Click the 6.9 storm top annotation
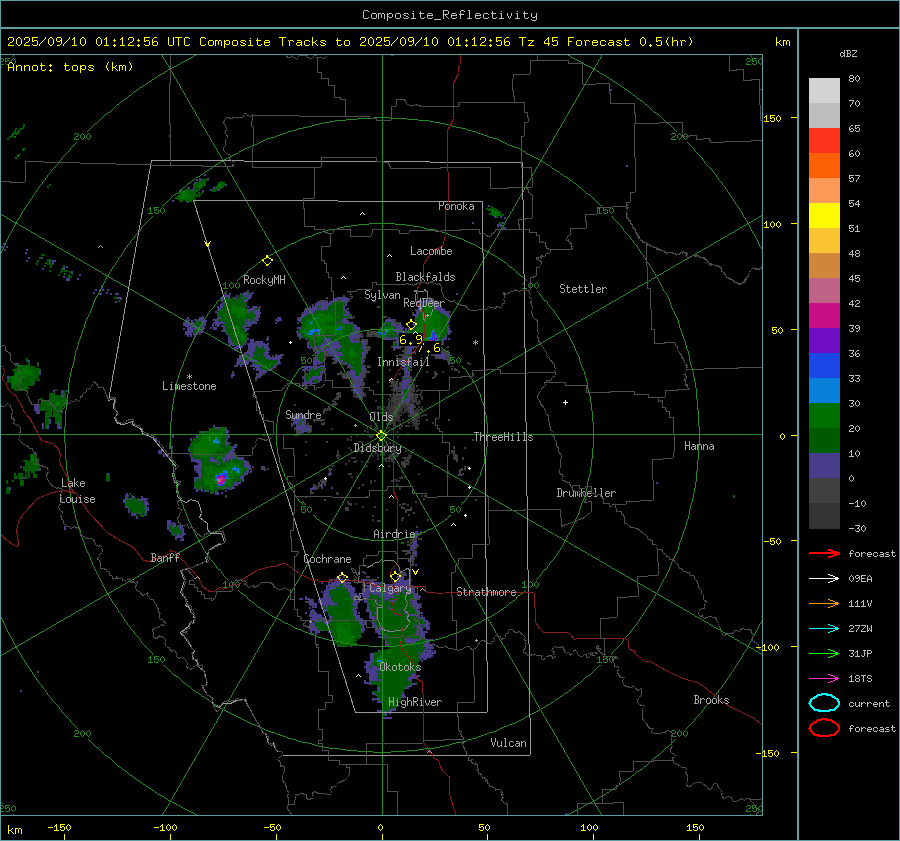The width and height of the screenshot is (900, 841). 410,339
